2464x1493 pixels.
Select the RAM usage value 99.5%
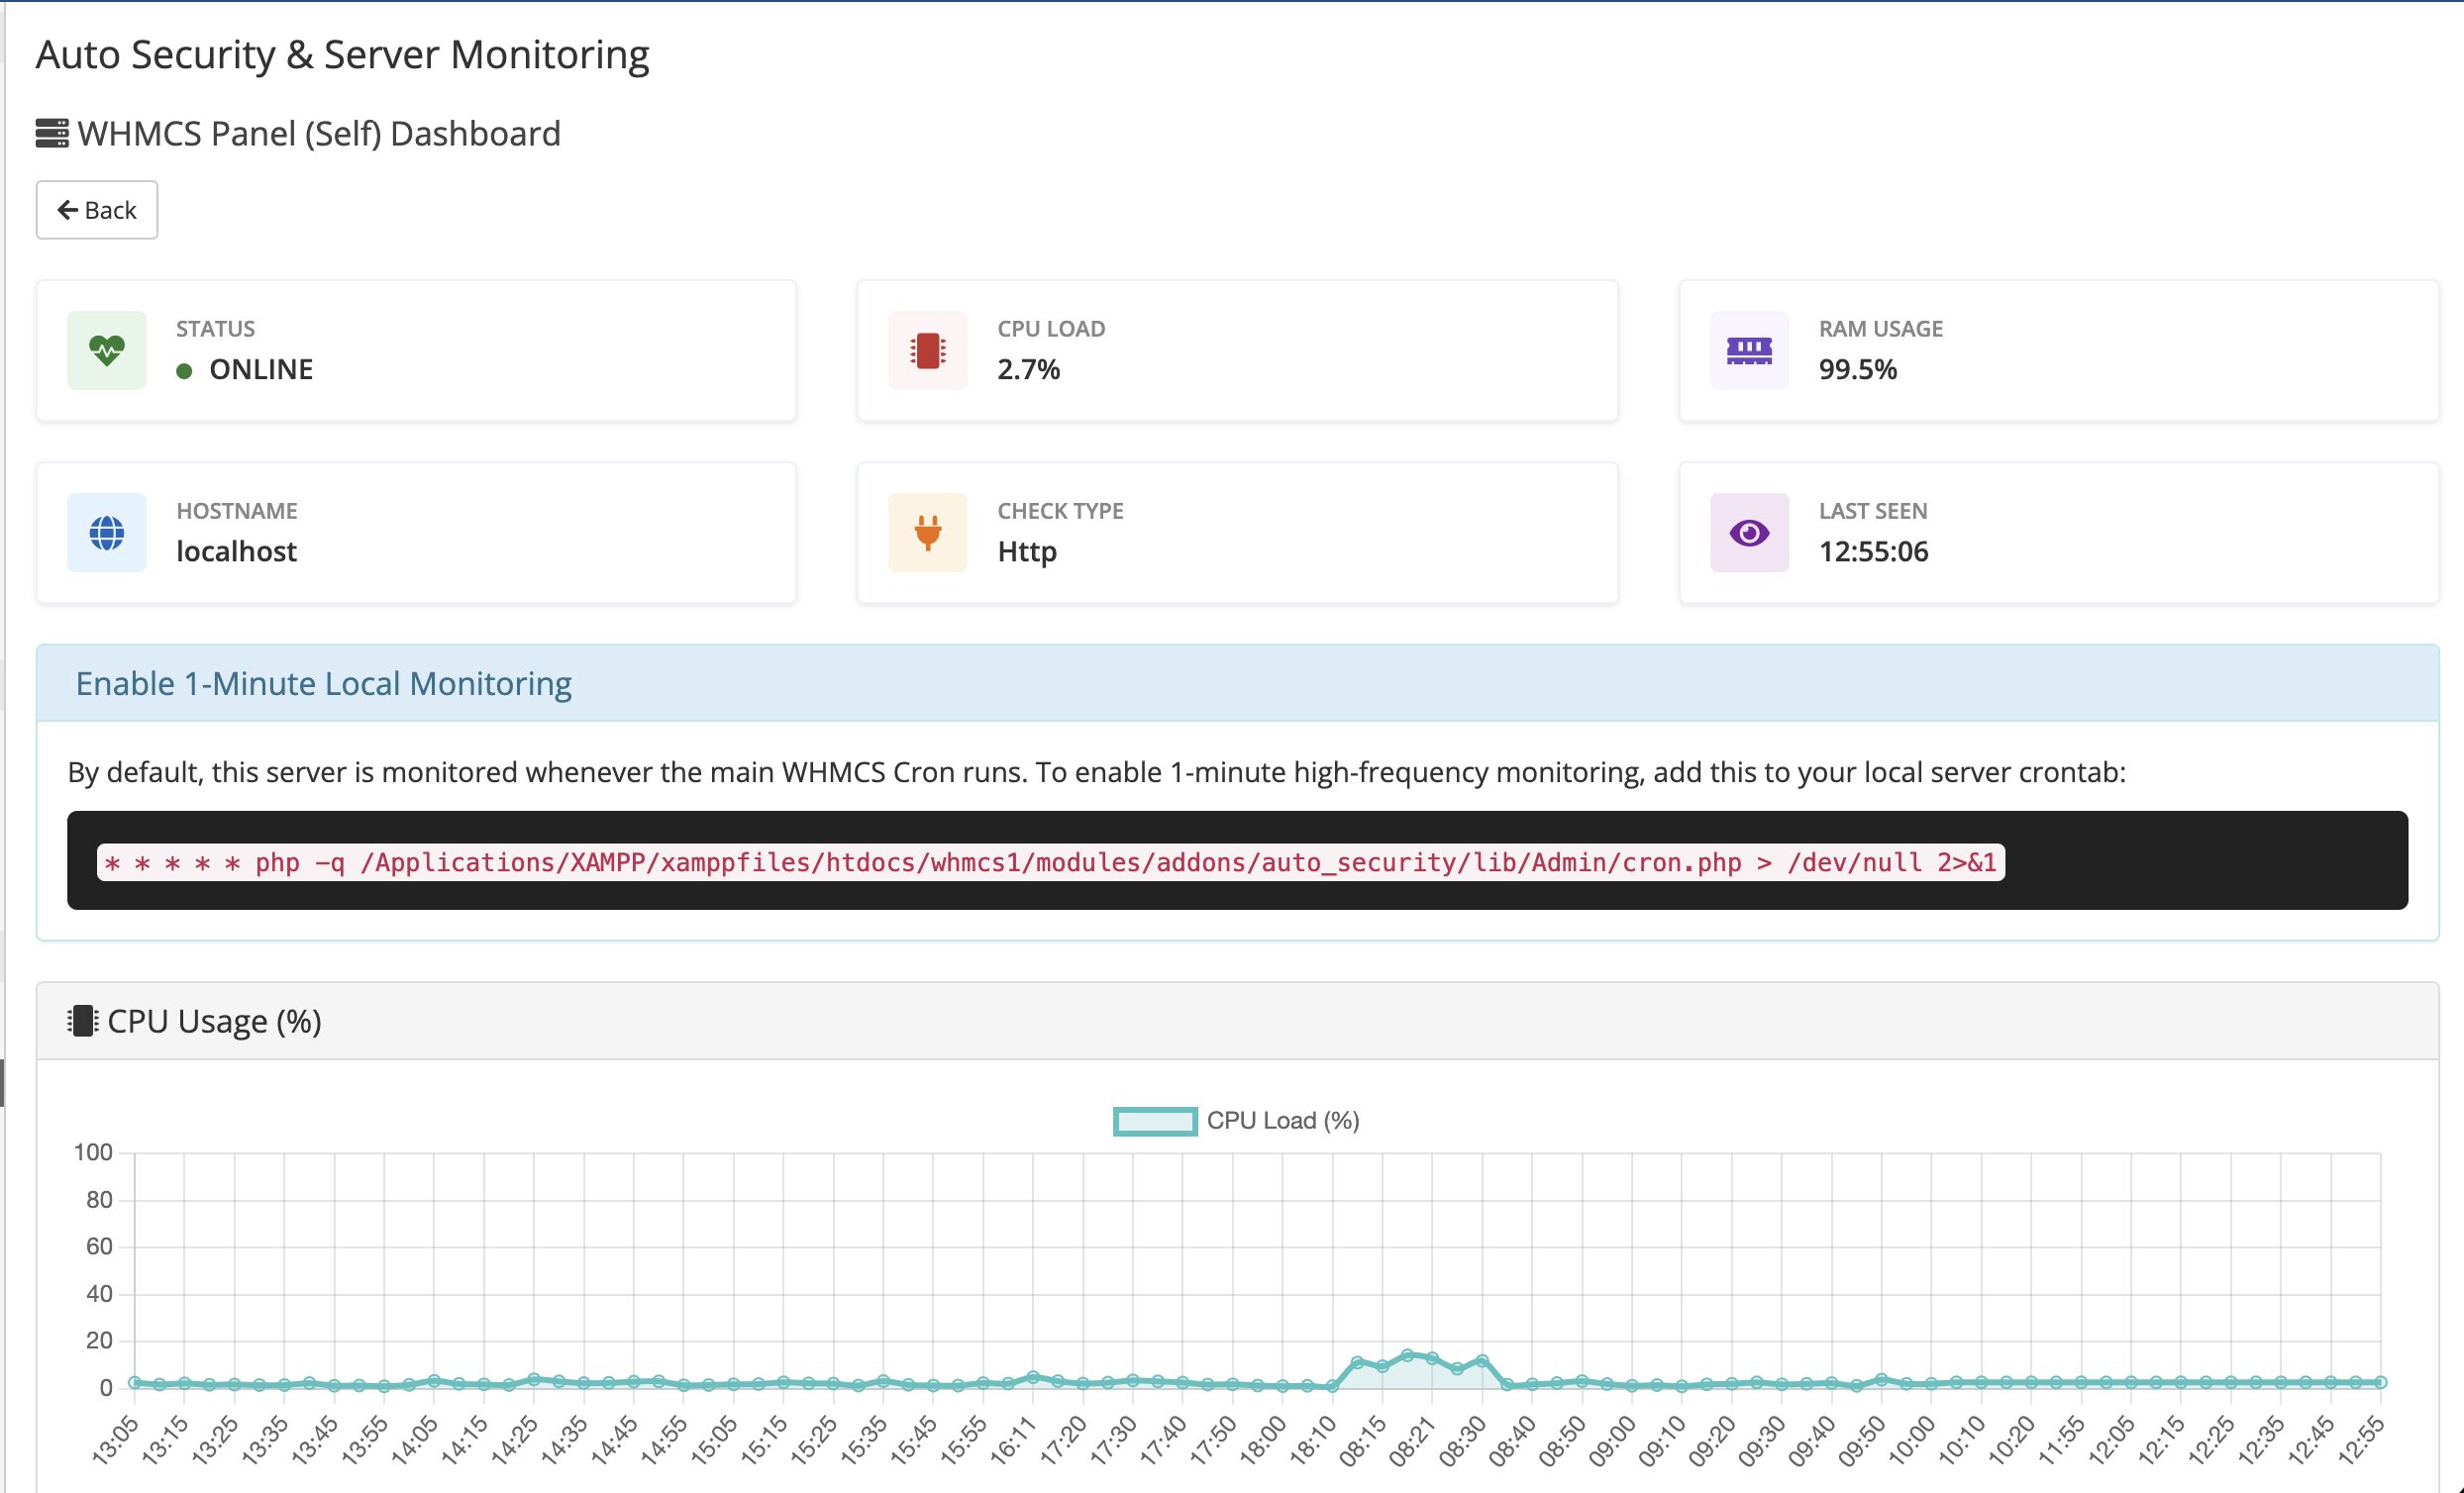[1858, 369]
